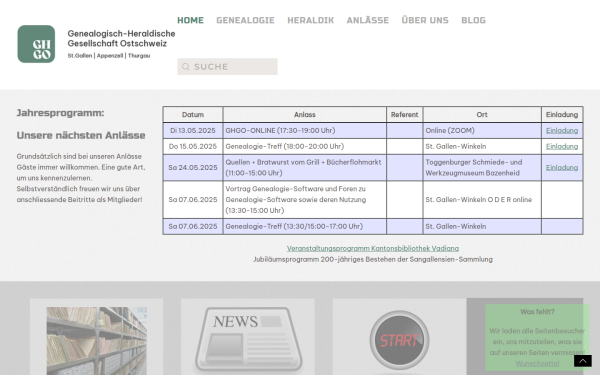Focus the SUCHE search field

(227, 67)
